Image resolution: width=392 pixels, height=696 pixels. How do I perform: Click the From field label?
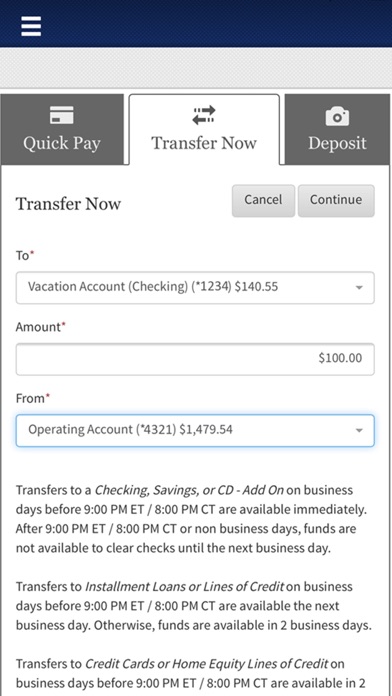[30, 398]
